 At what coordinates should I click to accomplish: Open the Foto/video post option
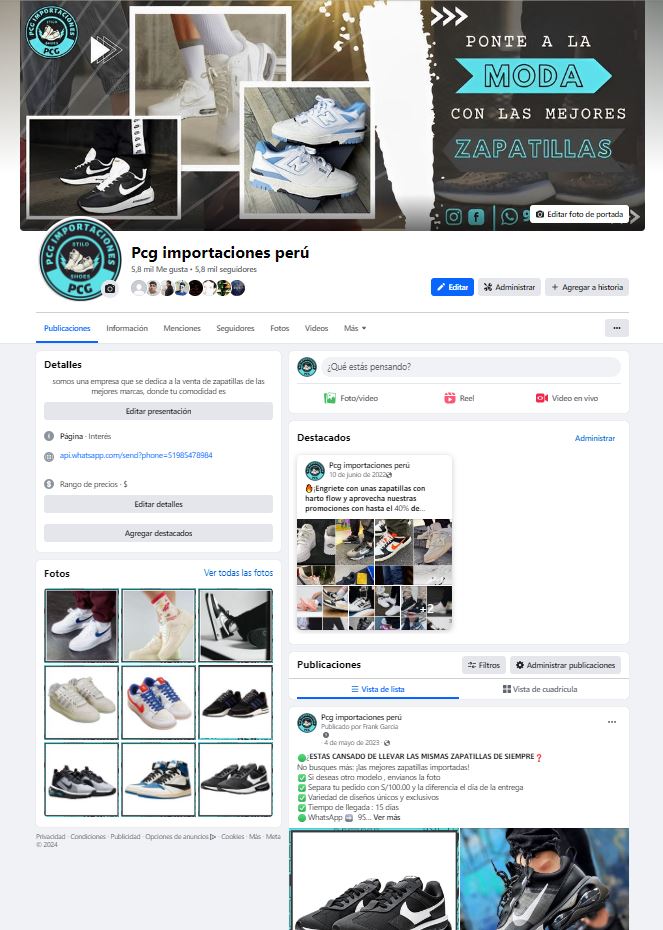point(351,398)
